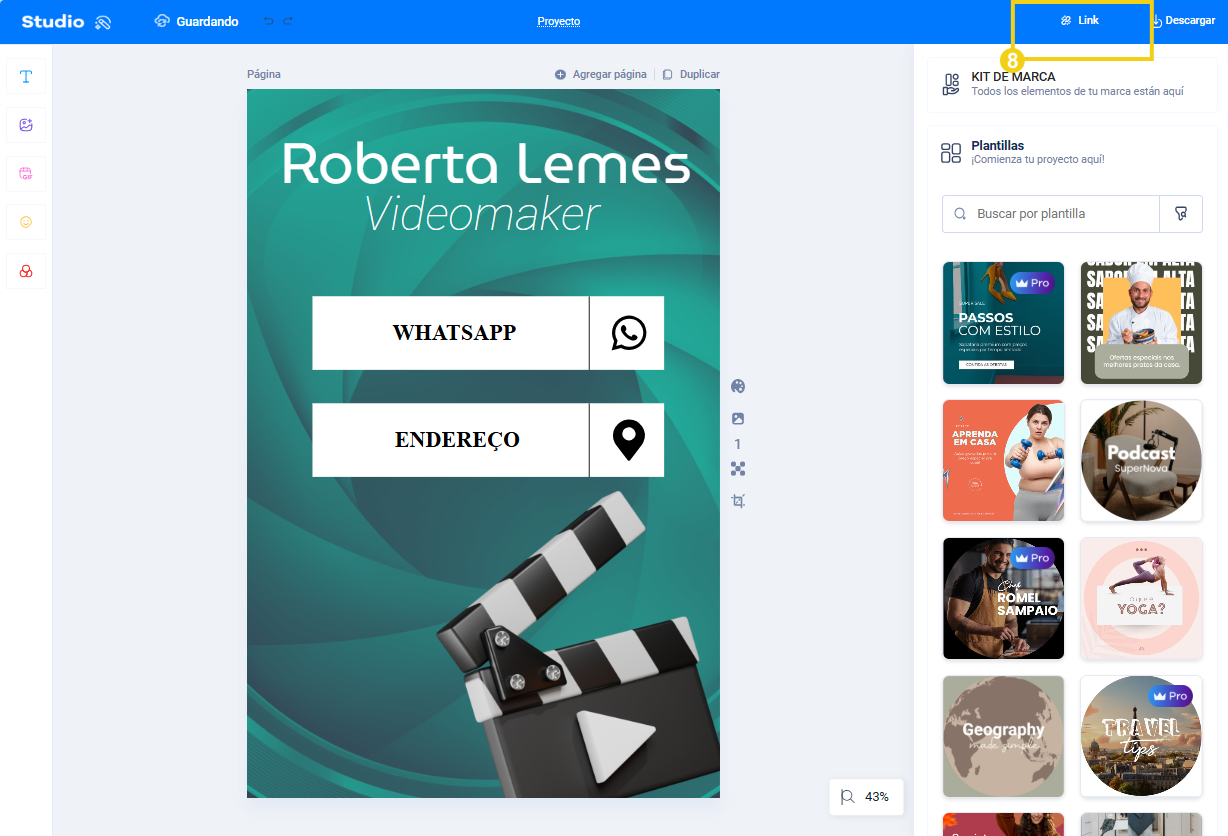Open the GIF library in sidebar

[26, 174]
